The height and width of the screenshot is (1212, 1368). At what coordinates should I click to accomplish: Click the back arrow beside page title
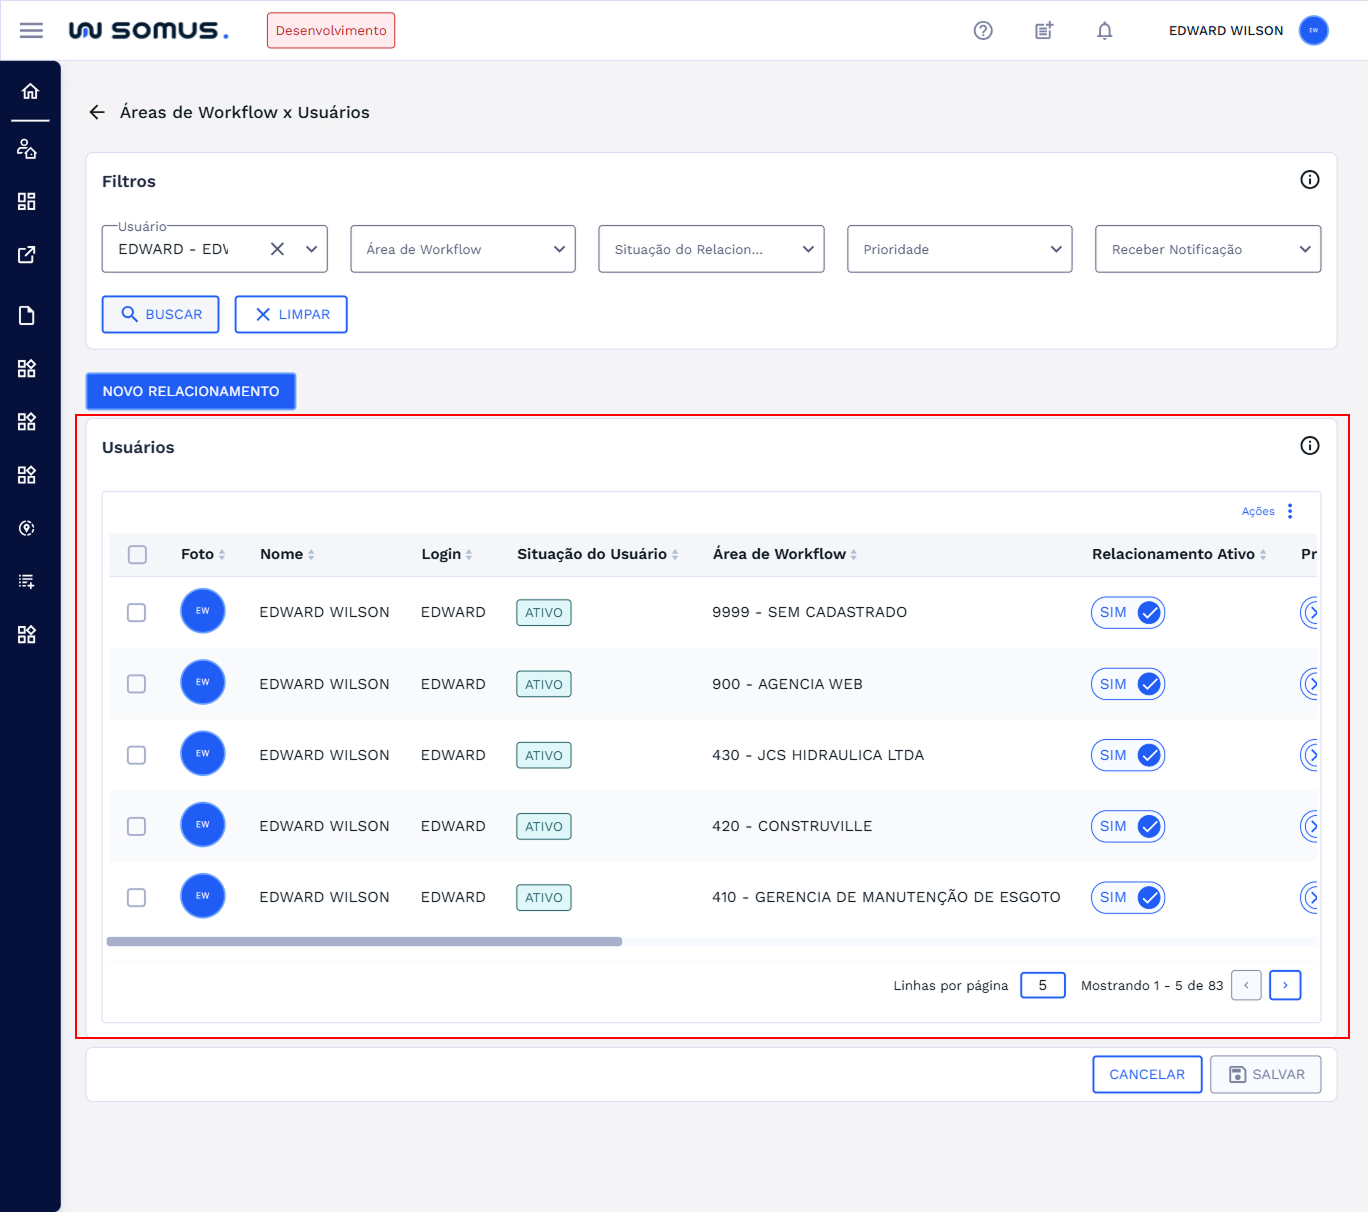[x=97, y=112]
